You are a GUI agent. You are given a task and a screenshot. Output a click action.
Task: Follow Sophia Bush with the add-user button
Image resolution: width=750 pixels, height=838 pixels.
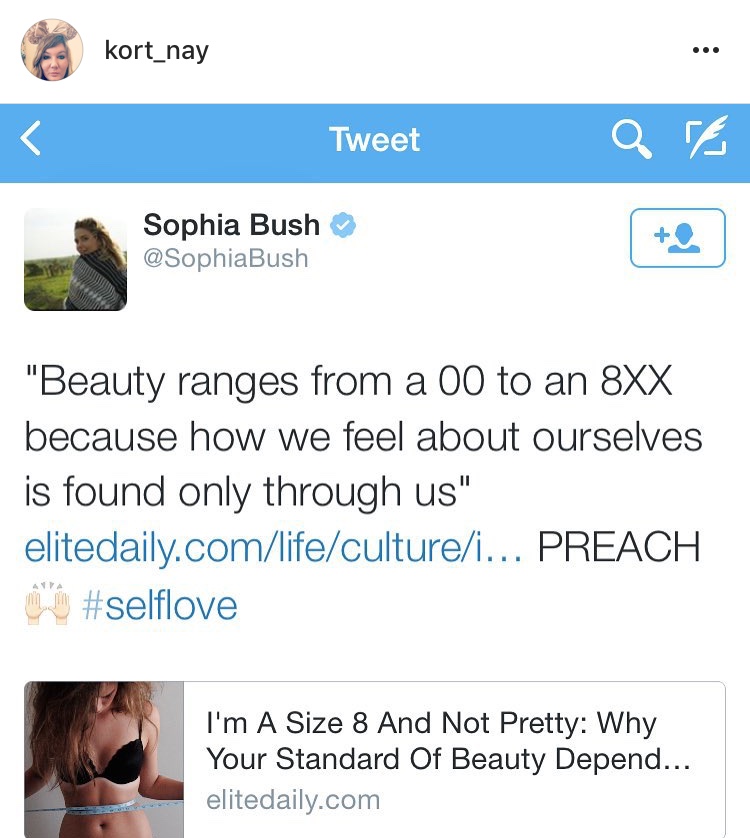click(677, 238)
